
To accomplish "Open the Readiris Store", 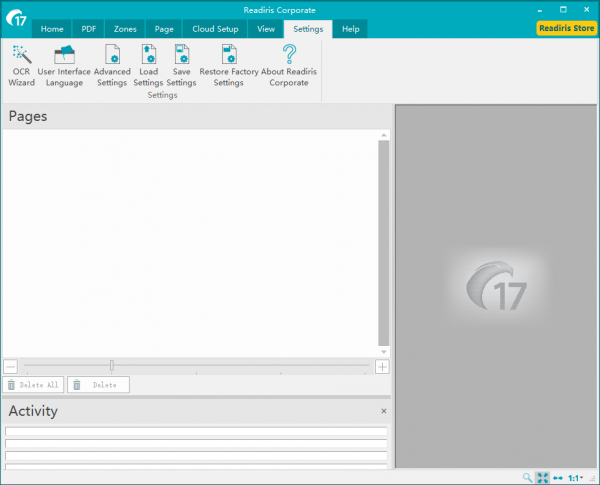I will point(566,28).
